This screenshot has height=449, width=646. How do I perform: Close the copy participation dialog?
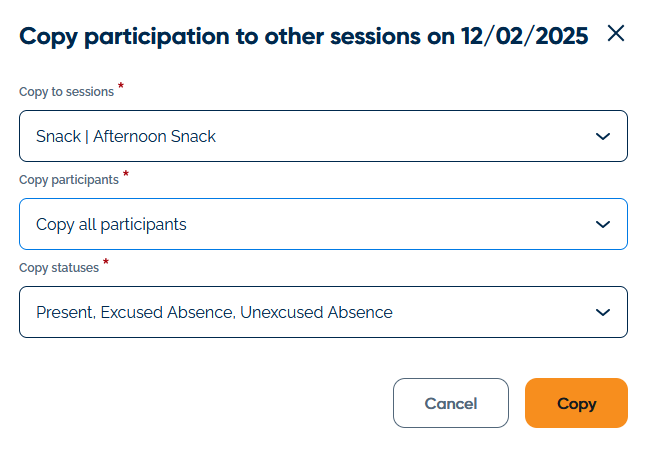[616, 34]
